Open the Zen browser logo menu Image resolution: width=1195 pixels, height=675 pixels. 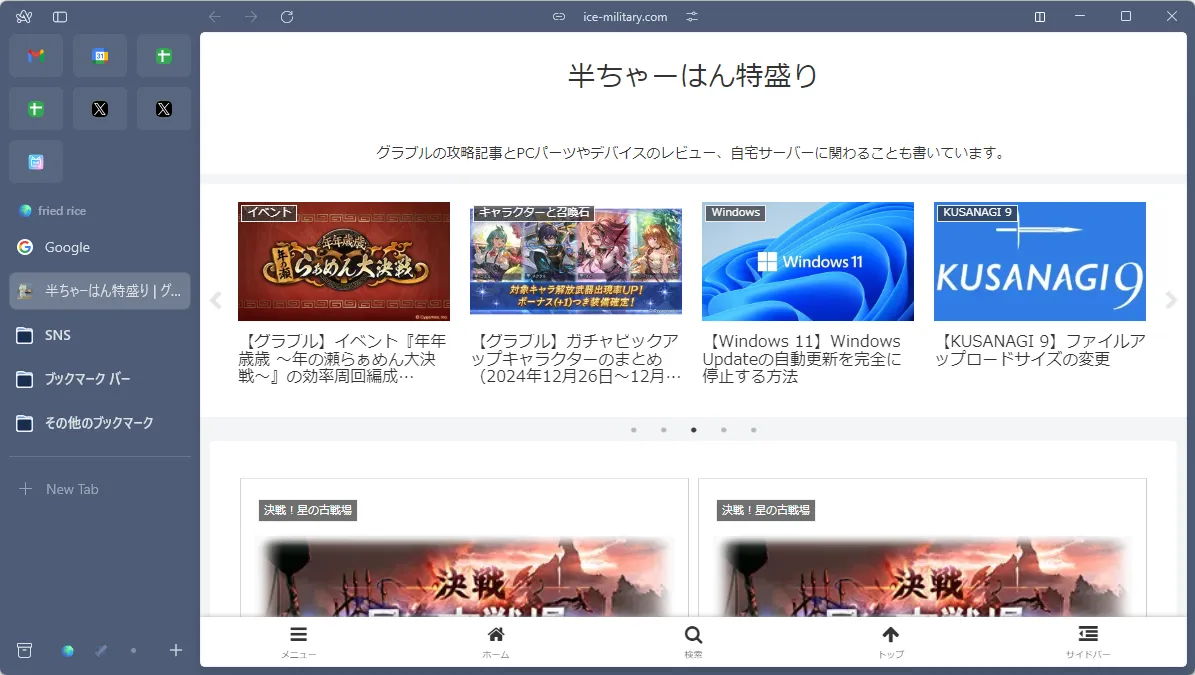point(24,17)
